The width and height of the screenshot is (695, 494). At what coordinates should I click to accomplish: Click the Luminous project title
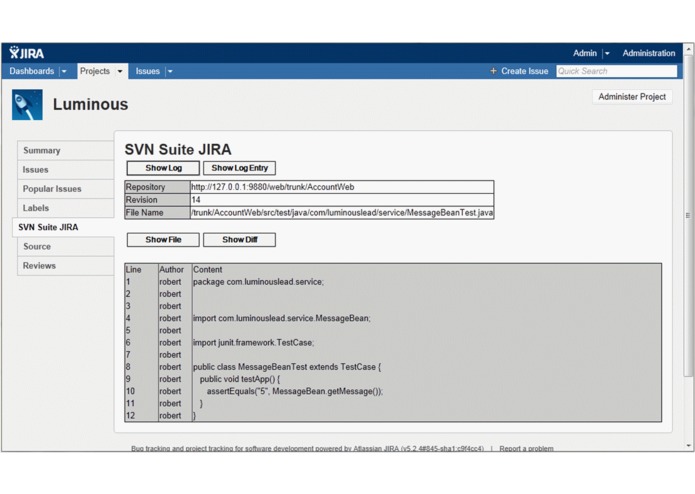90,105
